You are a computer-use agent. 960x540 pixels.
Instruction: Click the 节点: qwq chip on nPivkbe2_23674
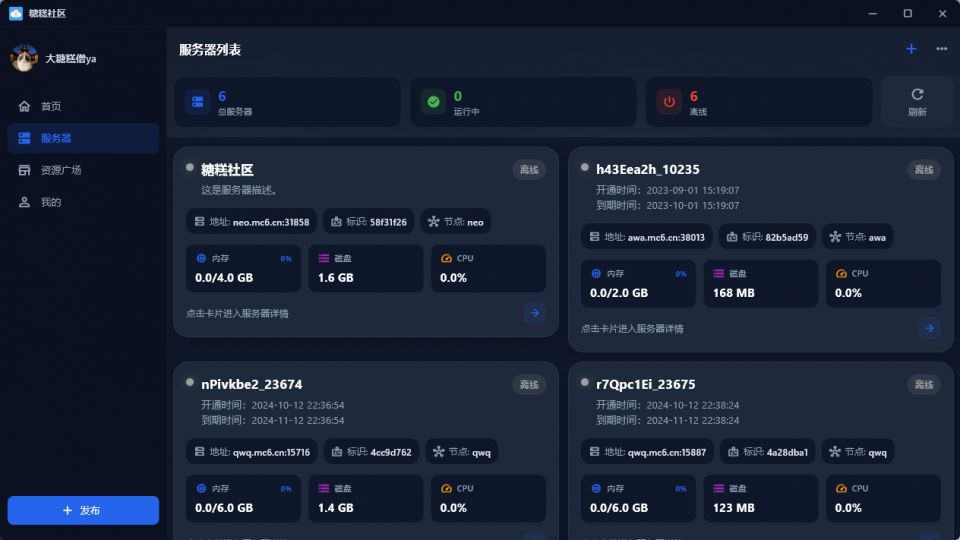(x=462, y=452)
